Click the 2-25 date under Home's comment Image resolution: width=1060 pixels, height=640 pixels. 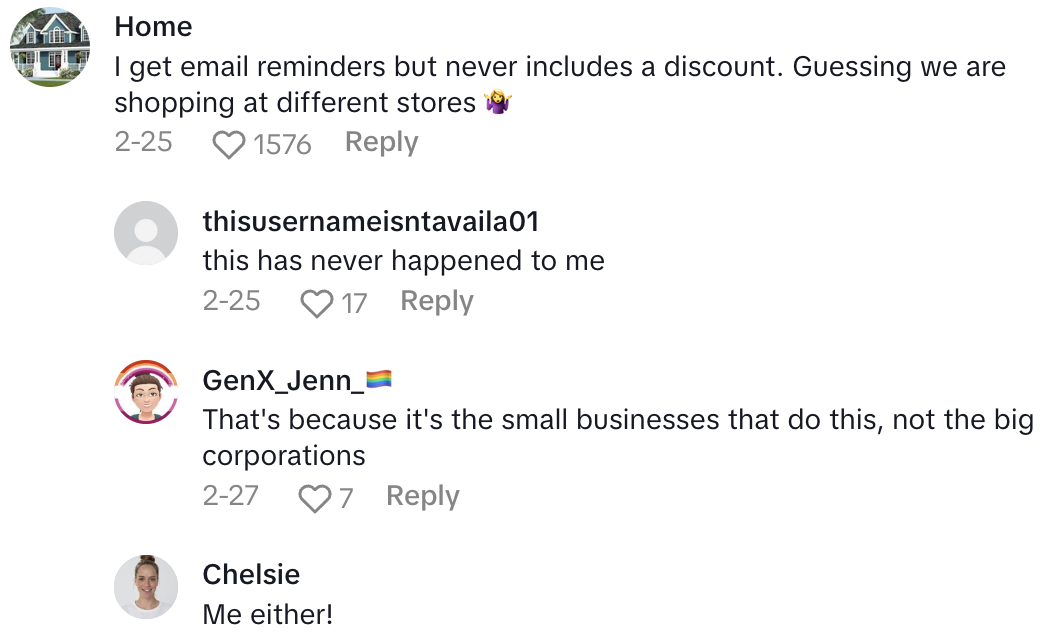point(143,143)
